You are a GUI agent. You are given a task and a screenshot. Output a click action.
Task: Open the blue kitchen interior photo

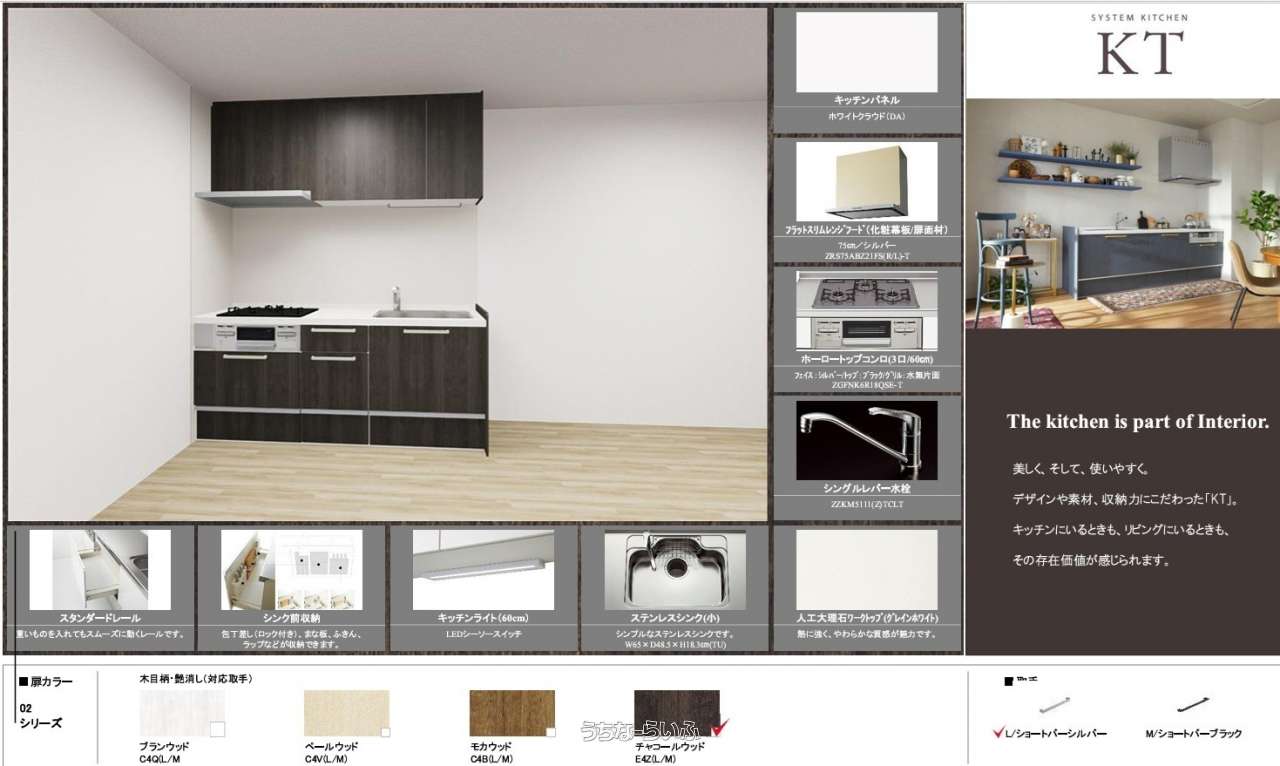tap(1122, 213)
